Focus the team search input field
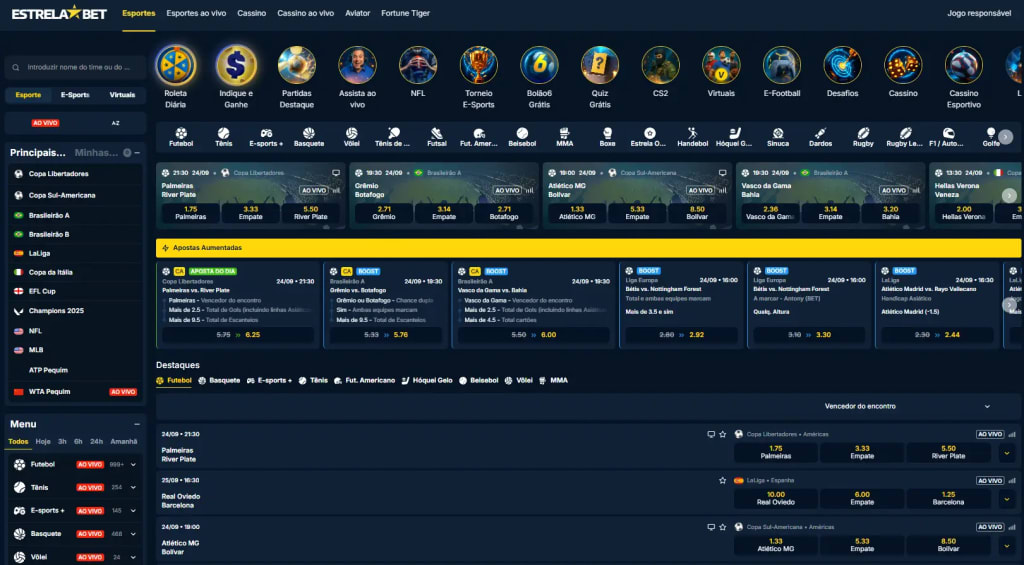The height and width of the screenshot is (565, 1024). coord(75,67)
